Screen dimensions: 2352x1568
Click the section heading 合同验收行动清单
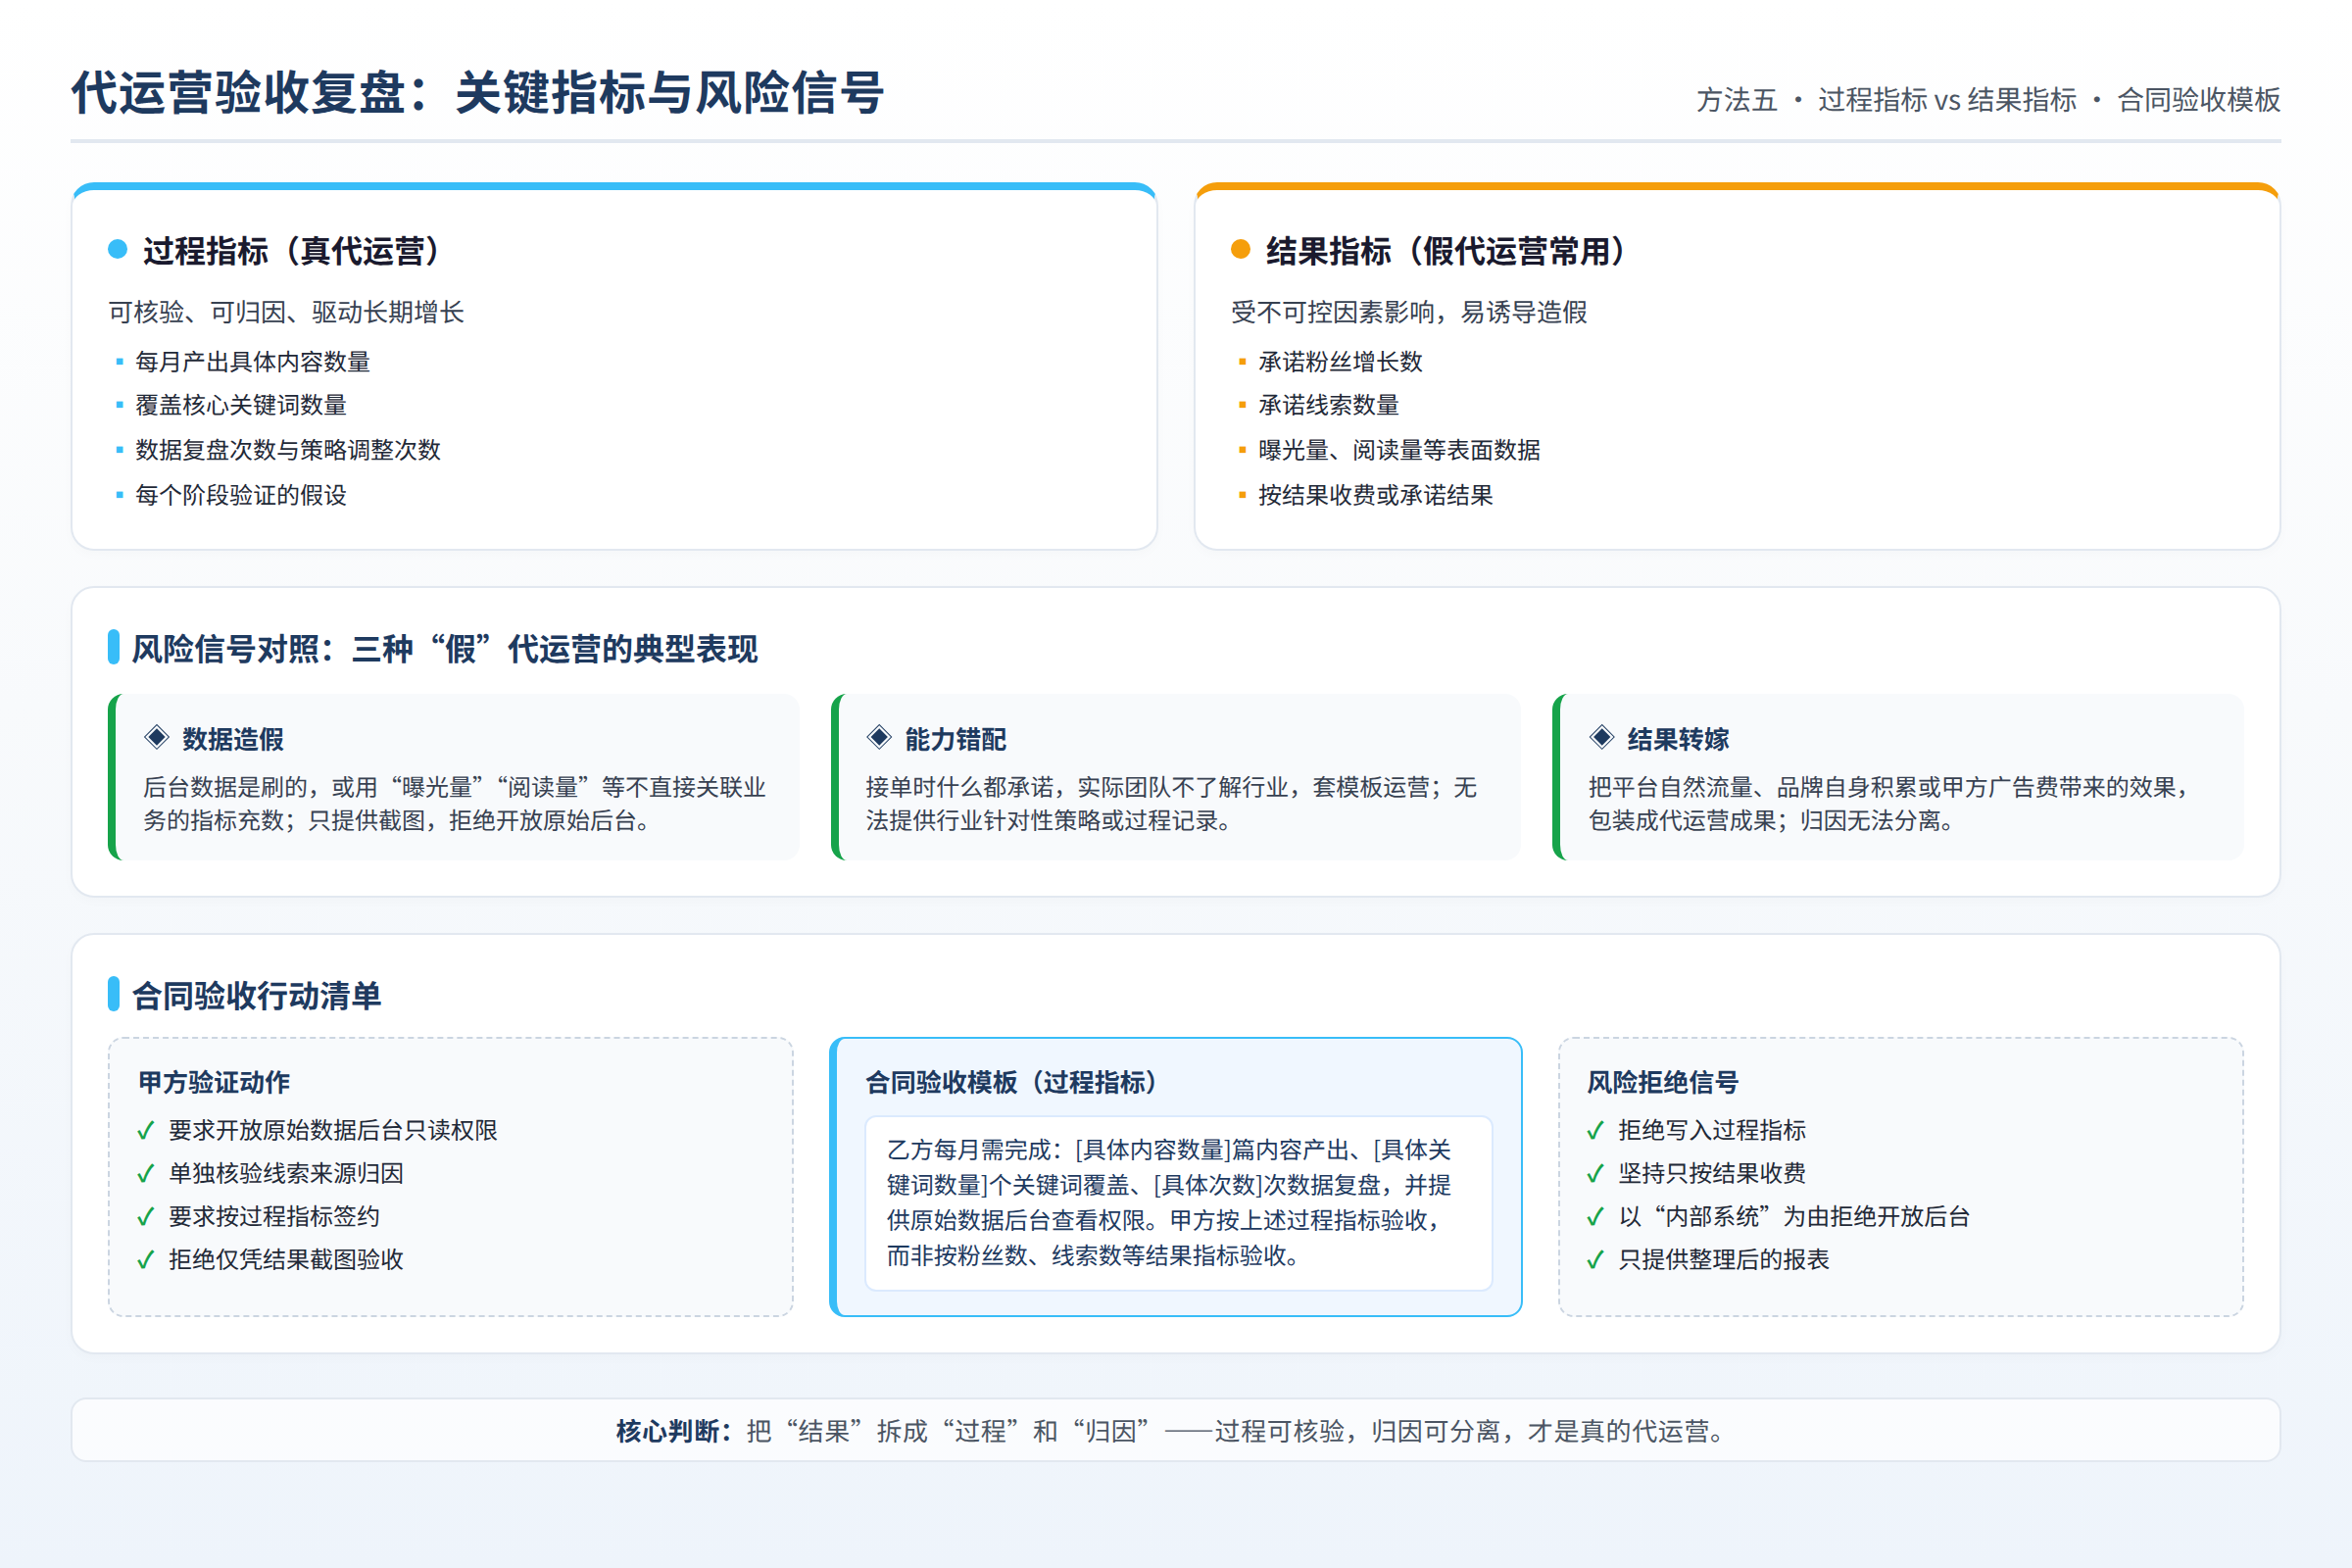click(x=257, y=996)
